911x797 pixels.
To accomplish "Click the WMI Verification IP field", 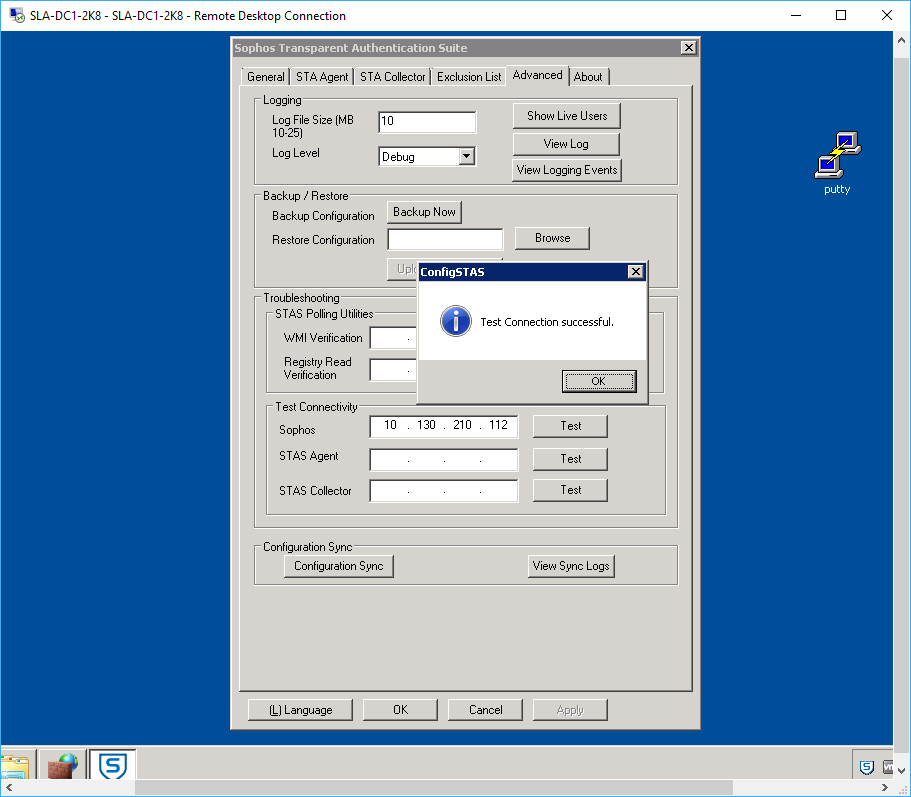I will click(393, 338).
